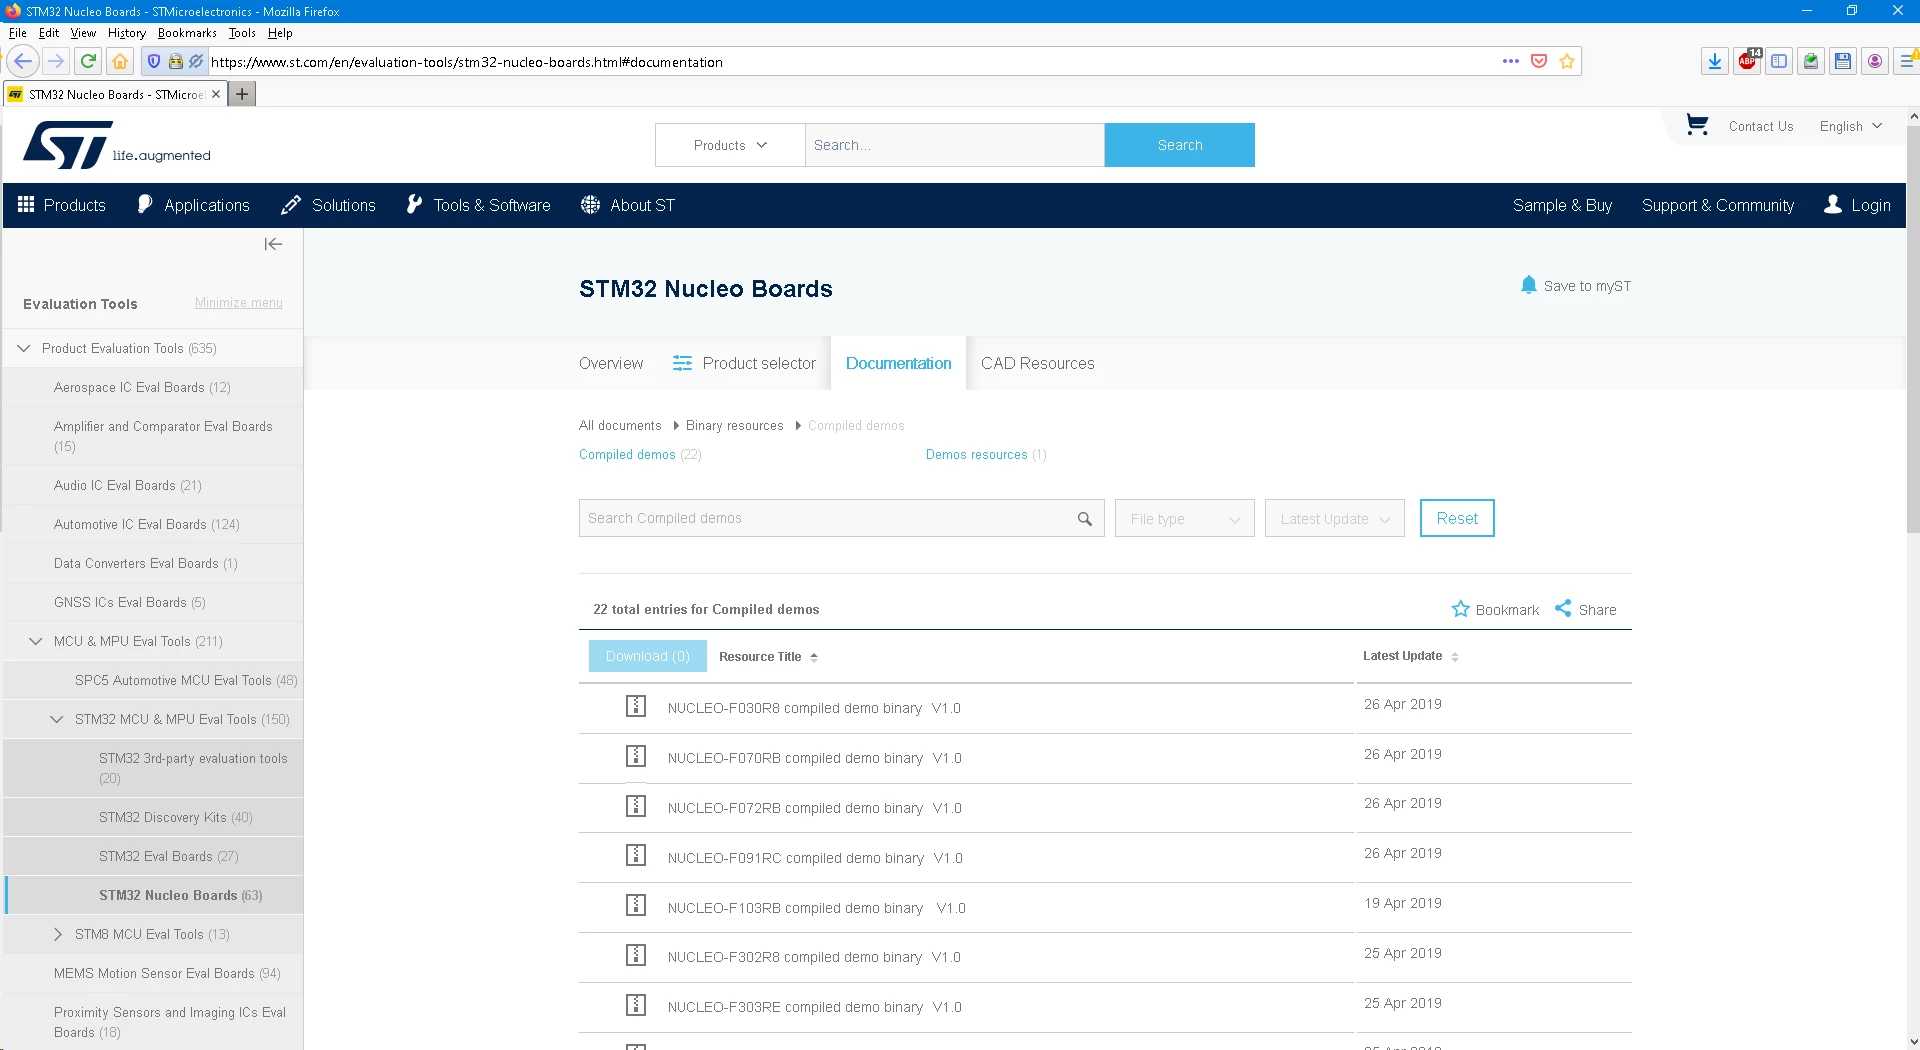Click the Minimize menu link
The image size is (1920, 1050).
tap(239, 303)
